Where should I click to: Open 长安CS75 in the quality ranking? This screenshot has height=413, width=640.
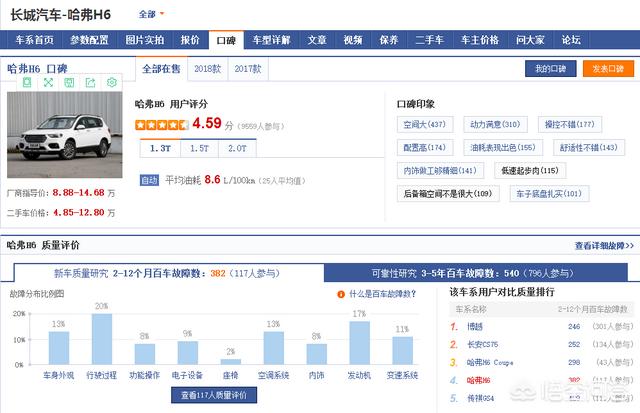tap(482, 344)
